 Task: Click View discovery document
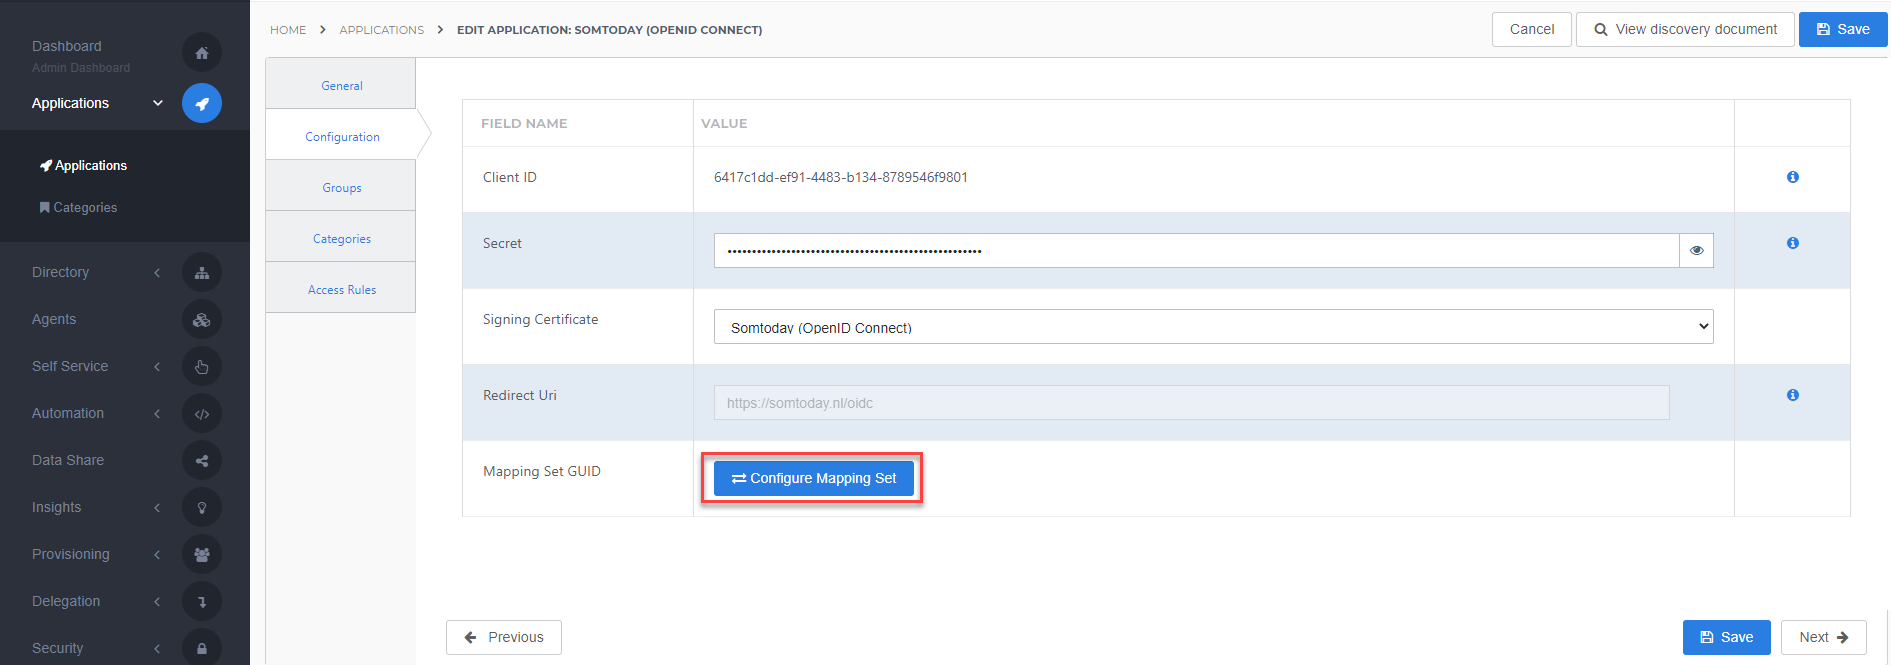tap(1685, 30)
